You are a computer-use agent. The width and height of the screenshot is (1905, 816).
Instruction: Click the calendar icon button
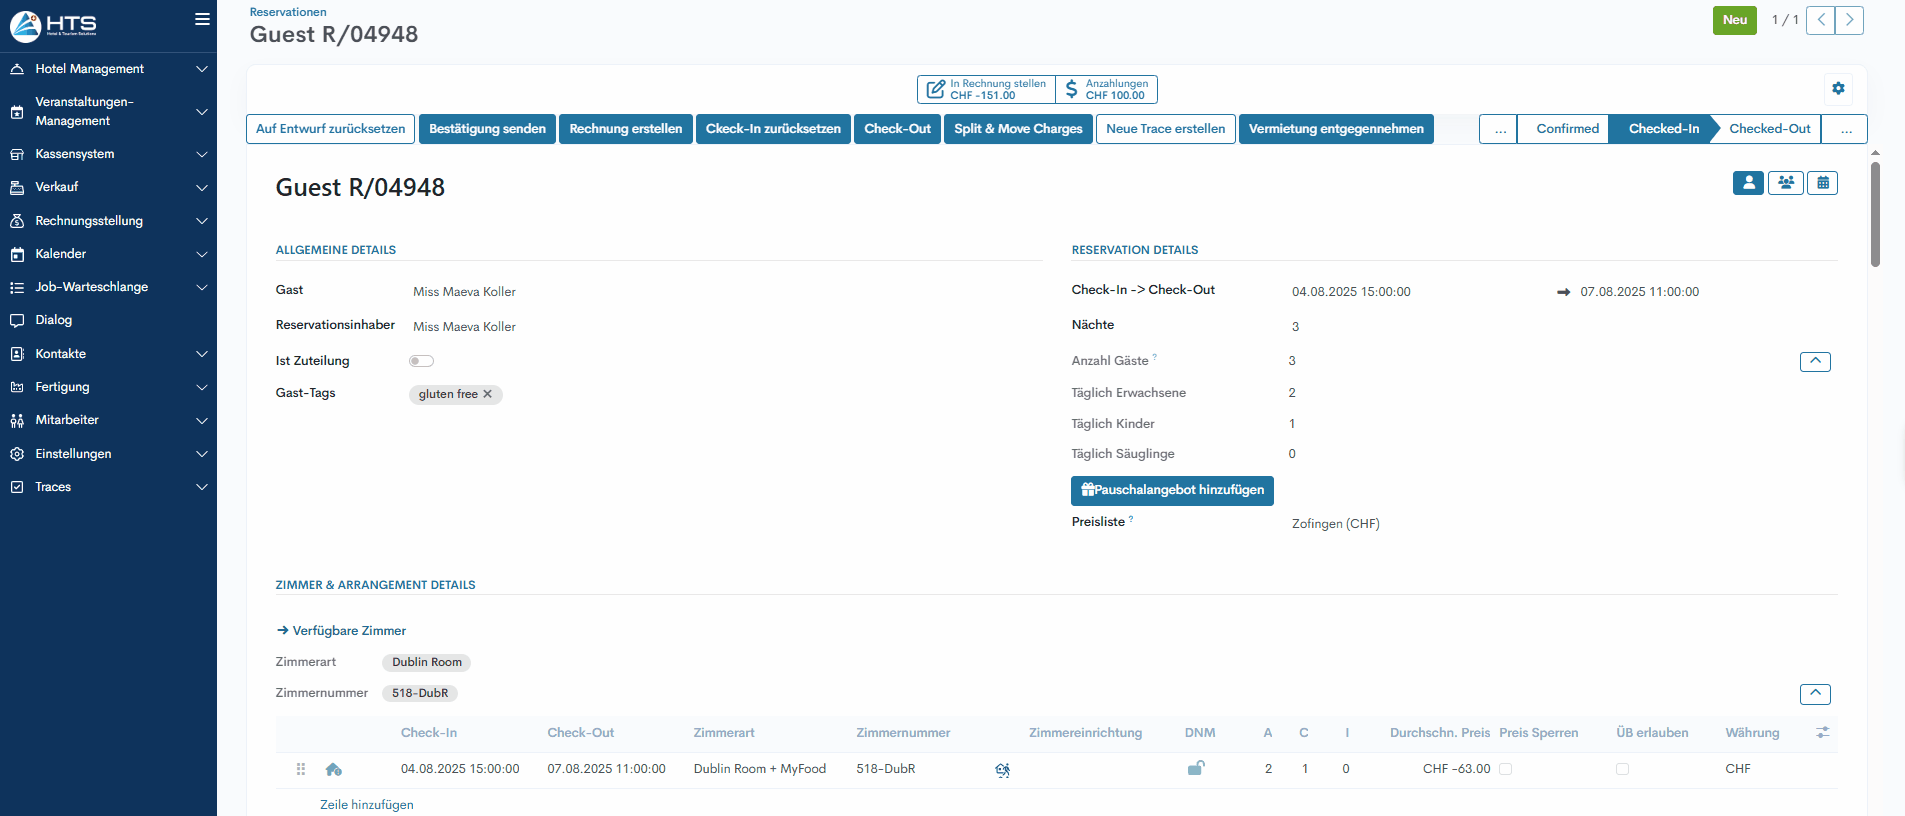(1822, 183)
